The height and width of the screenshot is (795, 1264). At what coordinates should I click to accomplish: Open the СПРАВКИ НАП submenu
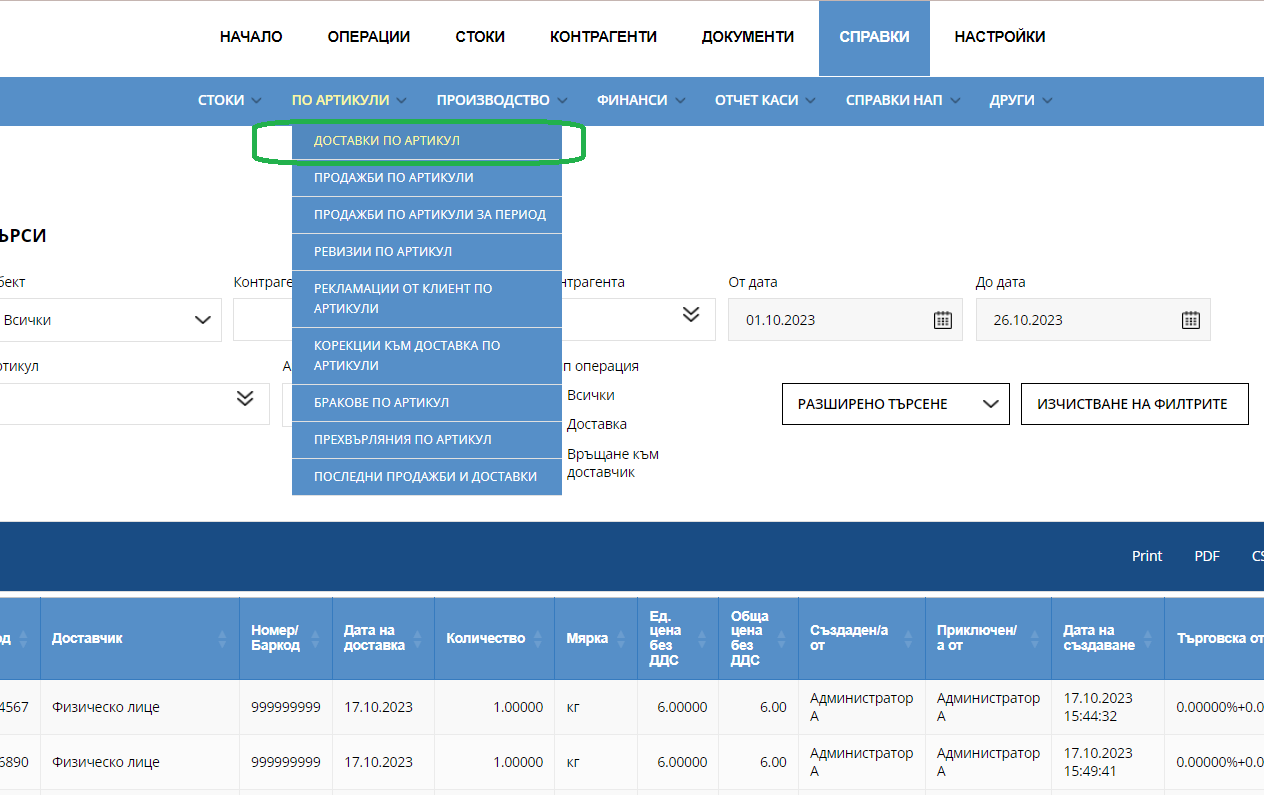(x=903, y=100)
